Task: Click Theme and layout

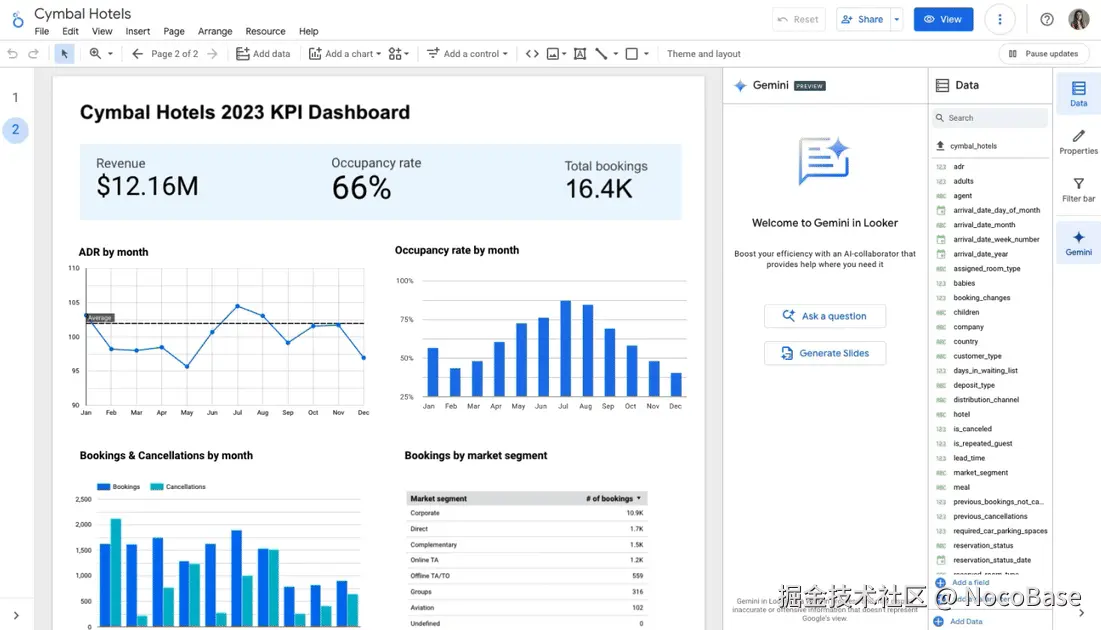Action: (703, 53)
